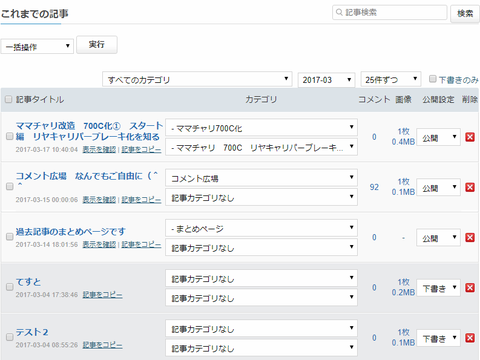The height and width of the screenshot is (360, 480).
Task: Click the 記事タイトル column header
Action: tap(40, 99)
